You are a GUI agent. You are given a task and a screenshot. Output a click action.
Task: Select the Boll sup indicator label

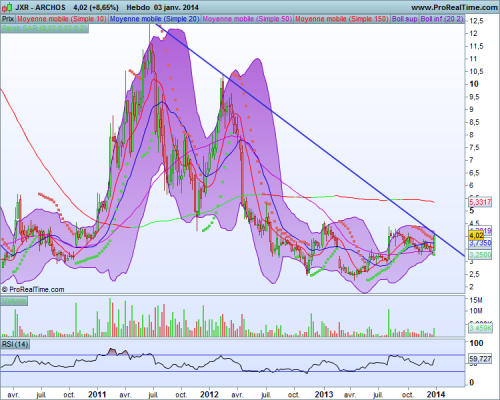[x=404, y=19]
